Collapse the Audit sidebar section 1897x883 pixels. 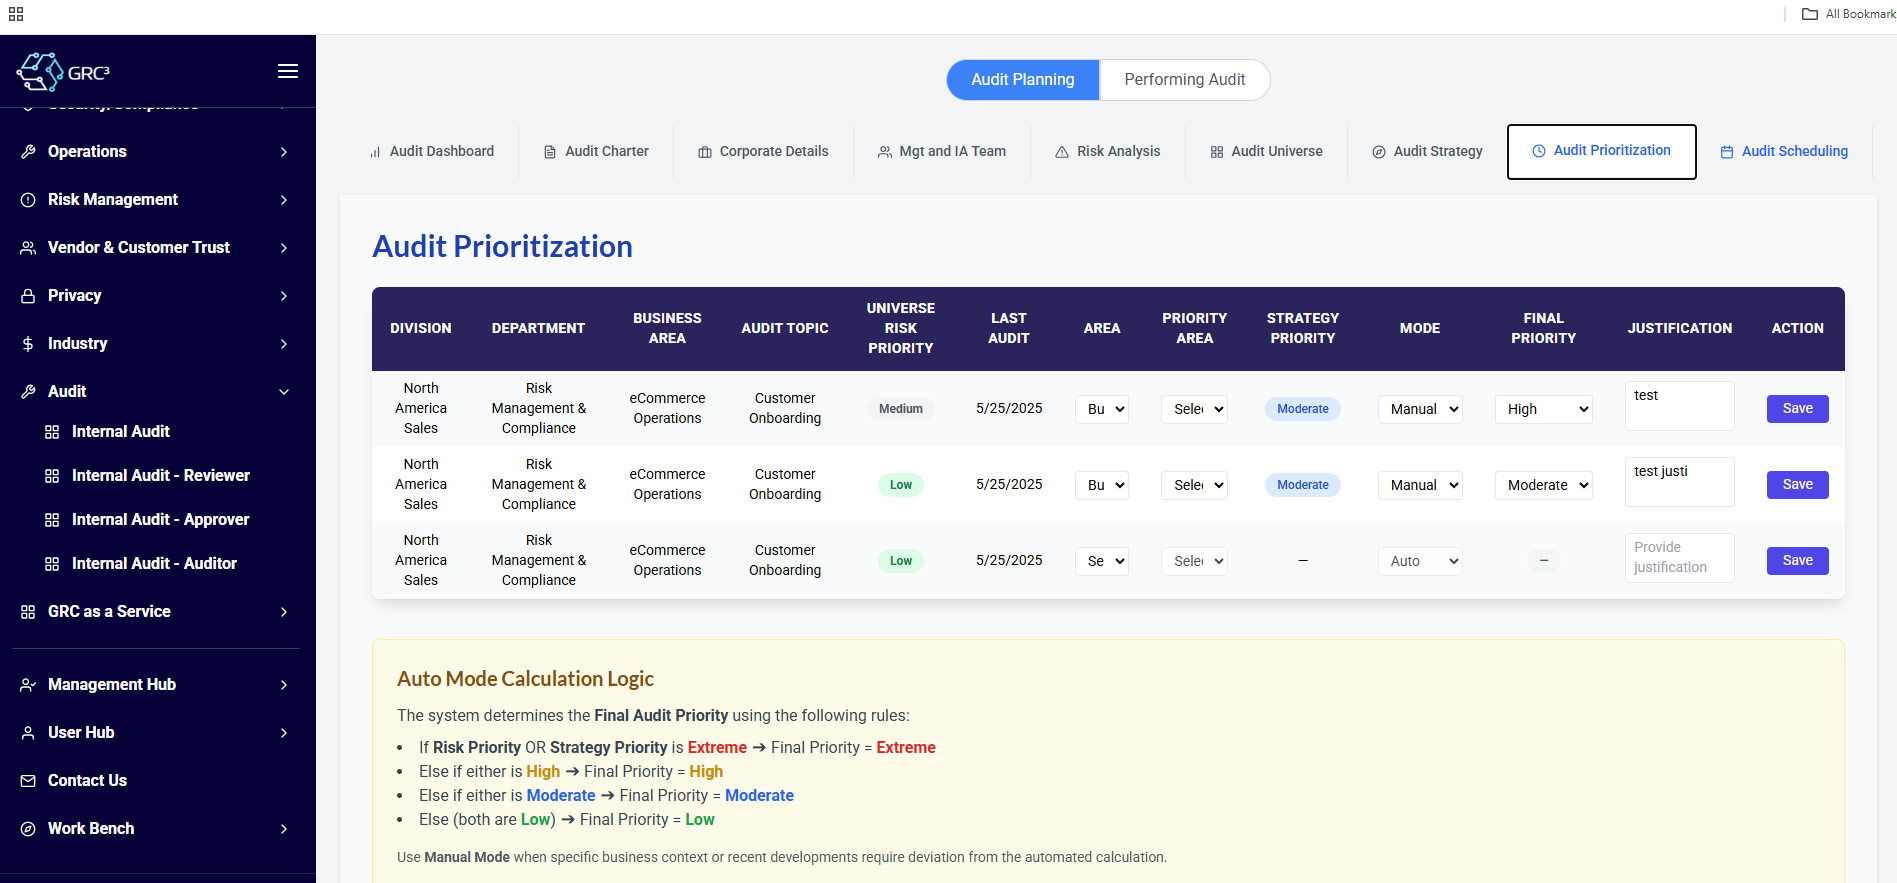pos(284,392)
